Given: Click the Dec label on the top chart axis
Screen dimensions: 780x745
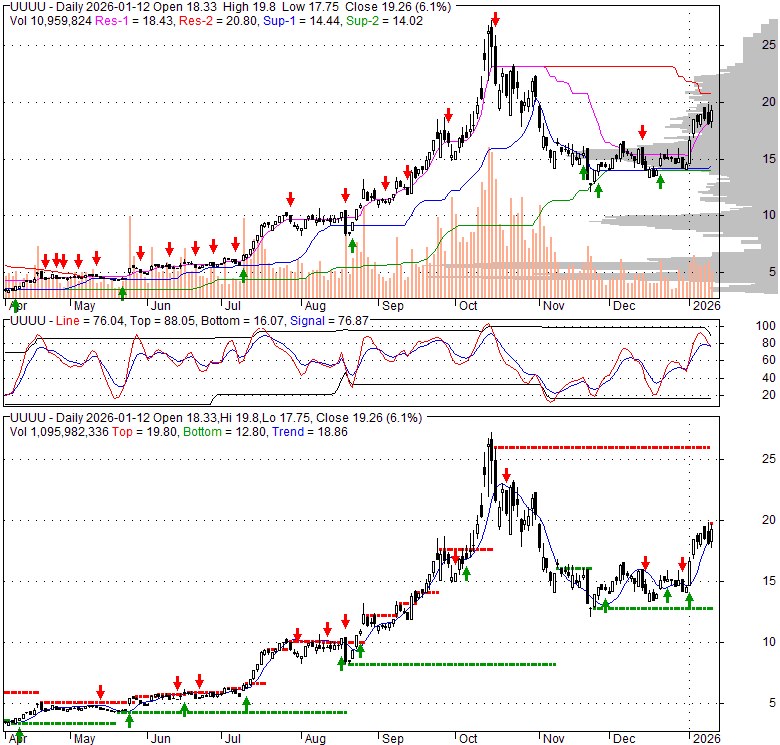Looking at the screenshot, I should click(624, 305).
